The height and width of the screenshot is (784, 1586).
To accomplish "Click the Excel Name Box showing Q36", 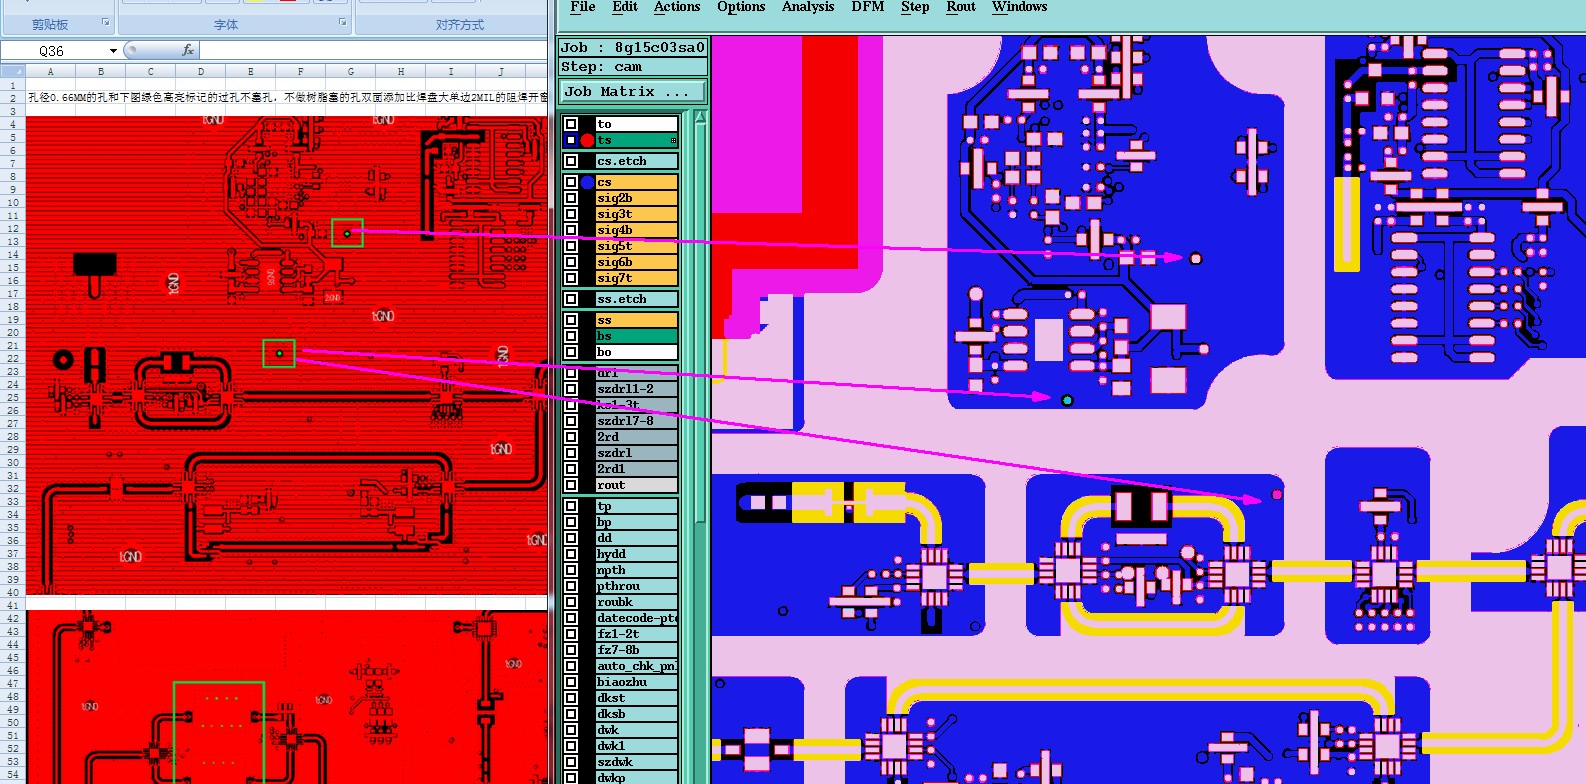I will coord(52,50).
